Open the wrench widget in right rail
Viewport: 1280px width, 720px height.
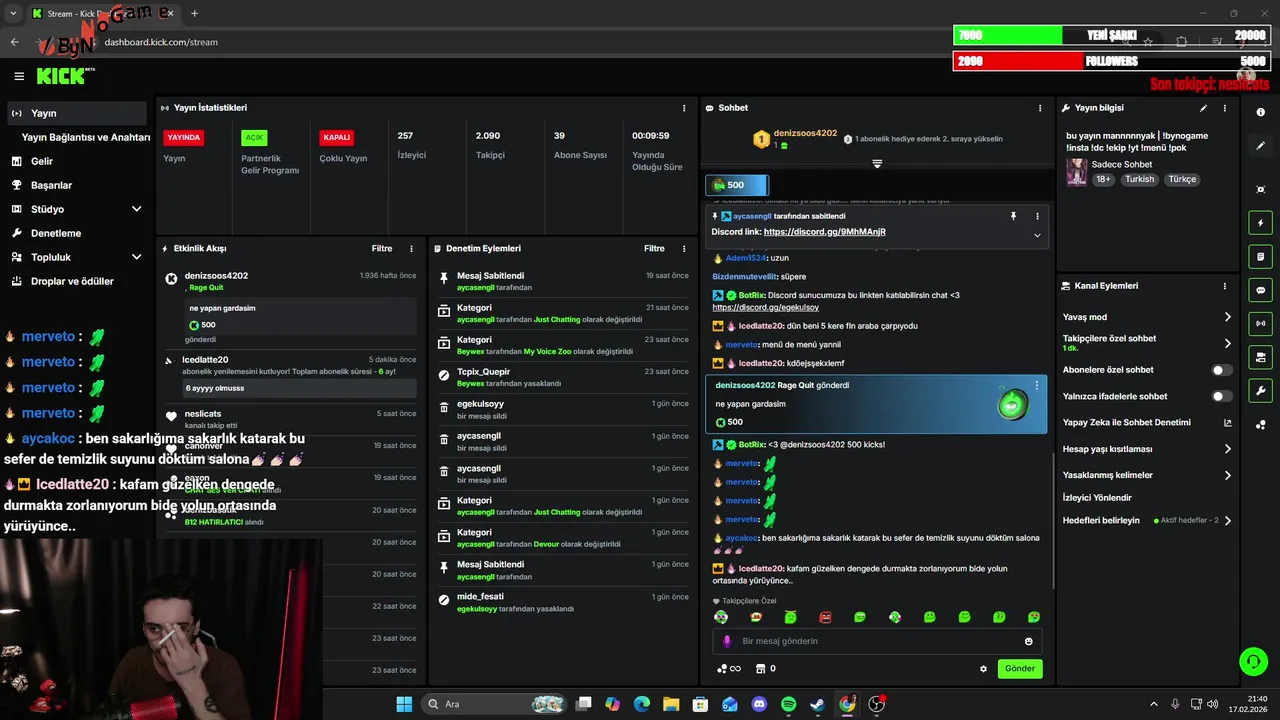(x=1261, y=390)
